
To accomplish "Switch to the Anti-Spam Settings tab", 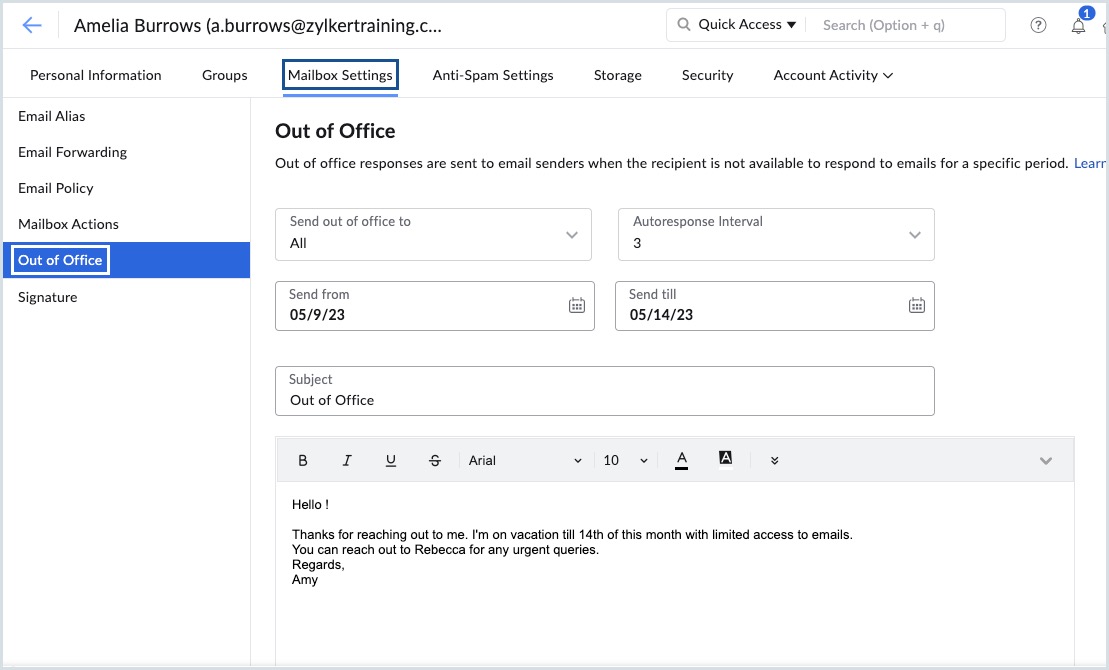I will 493,75.
